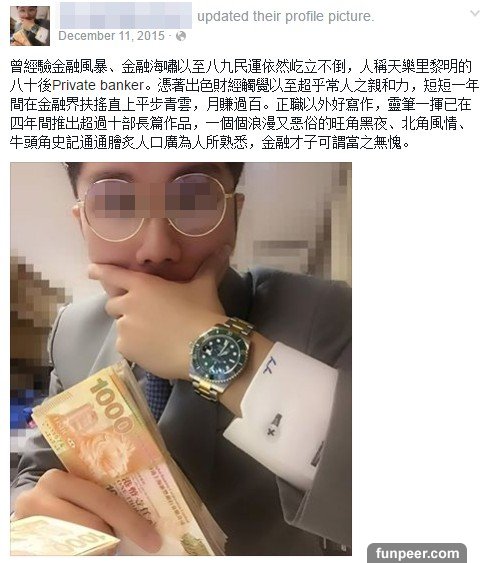The height and width of the screenshot is (563, 487).
Task: Click the 1000 banknote bundle
Action: 129,456
